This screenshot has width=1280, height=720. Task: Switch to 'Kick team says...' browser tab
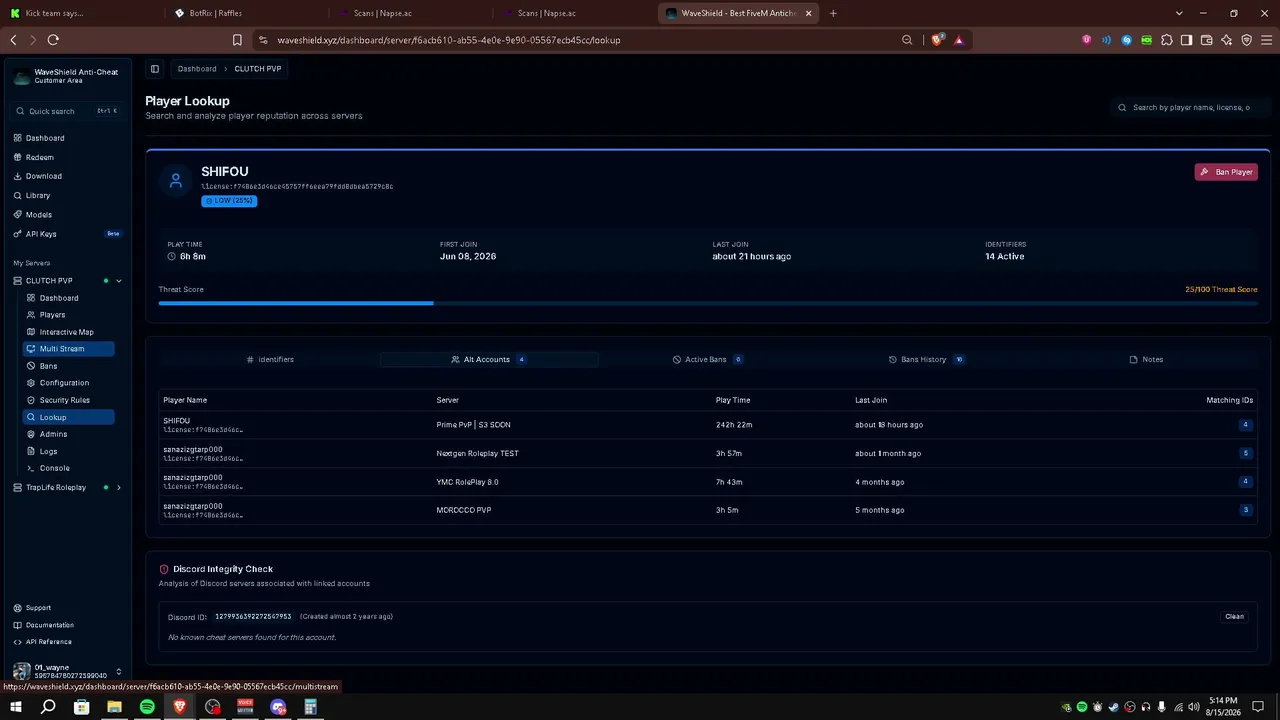[80, 13]
